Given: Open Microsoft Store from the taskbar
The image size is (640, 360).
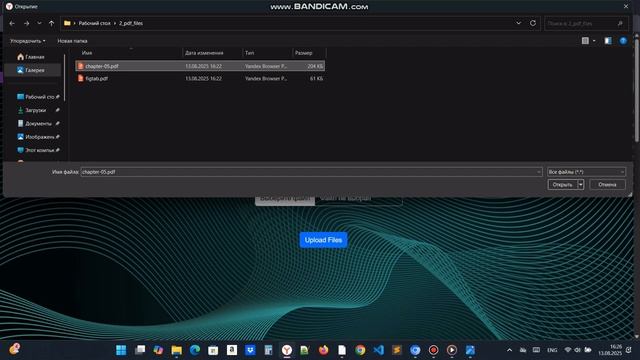Looking at the screenshot, I should pyautogui.click(x=213, y=350).
